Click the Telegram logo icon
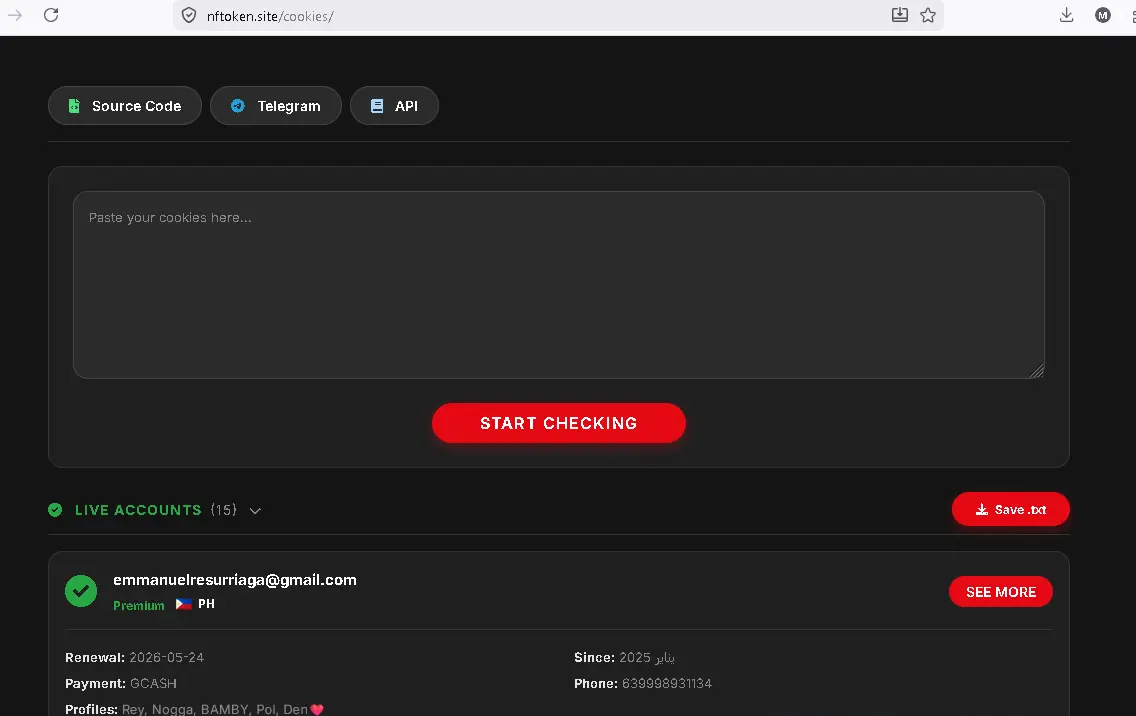1136x716 pixels. click(238, 106)
